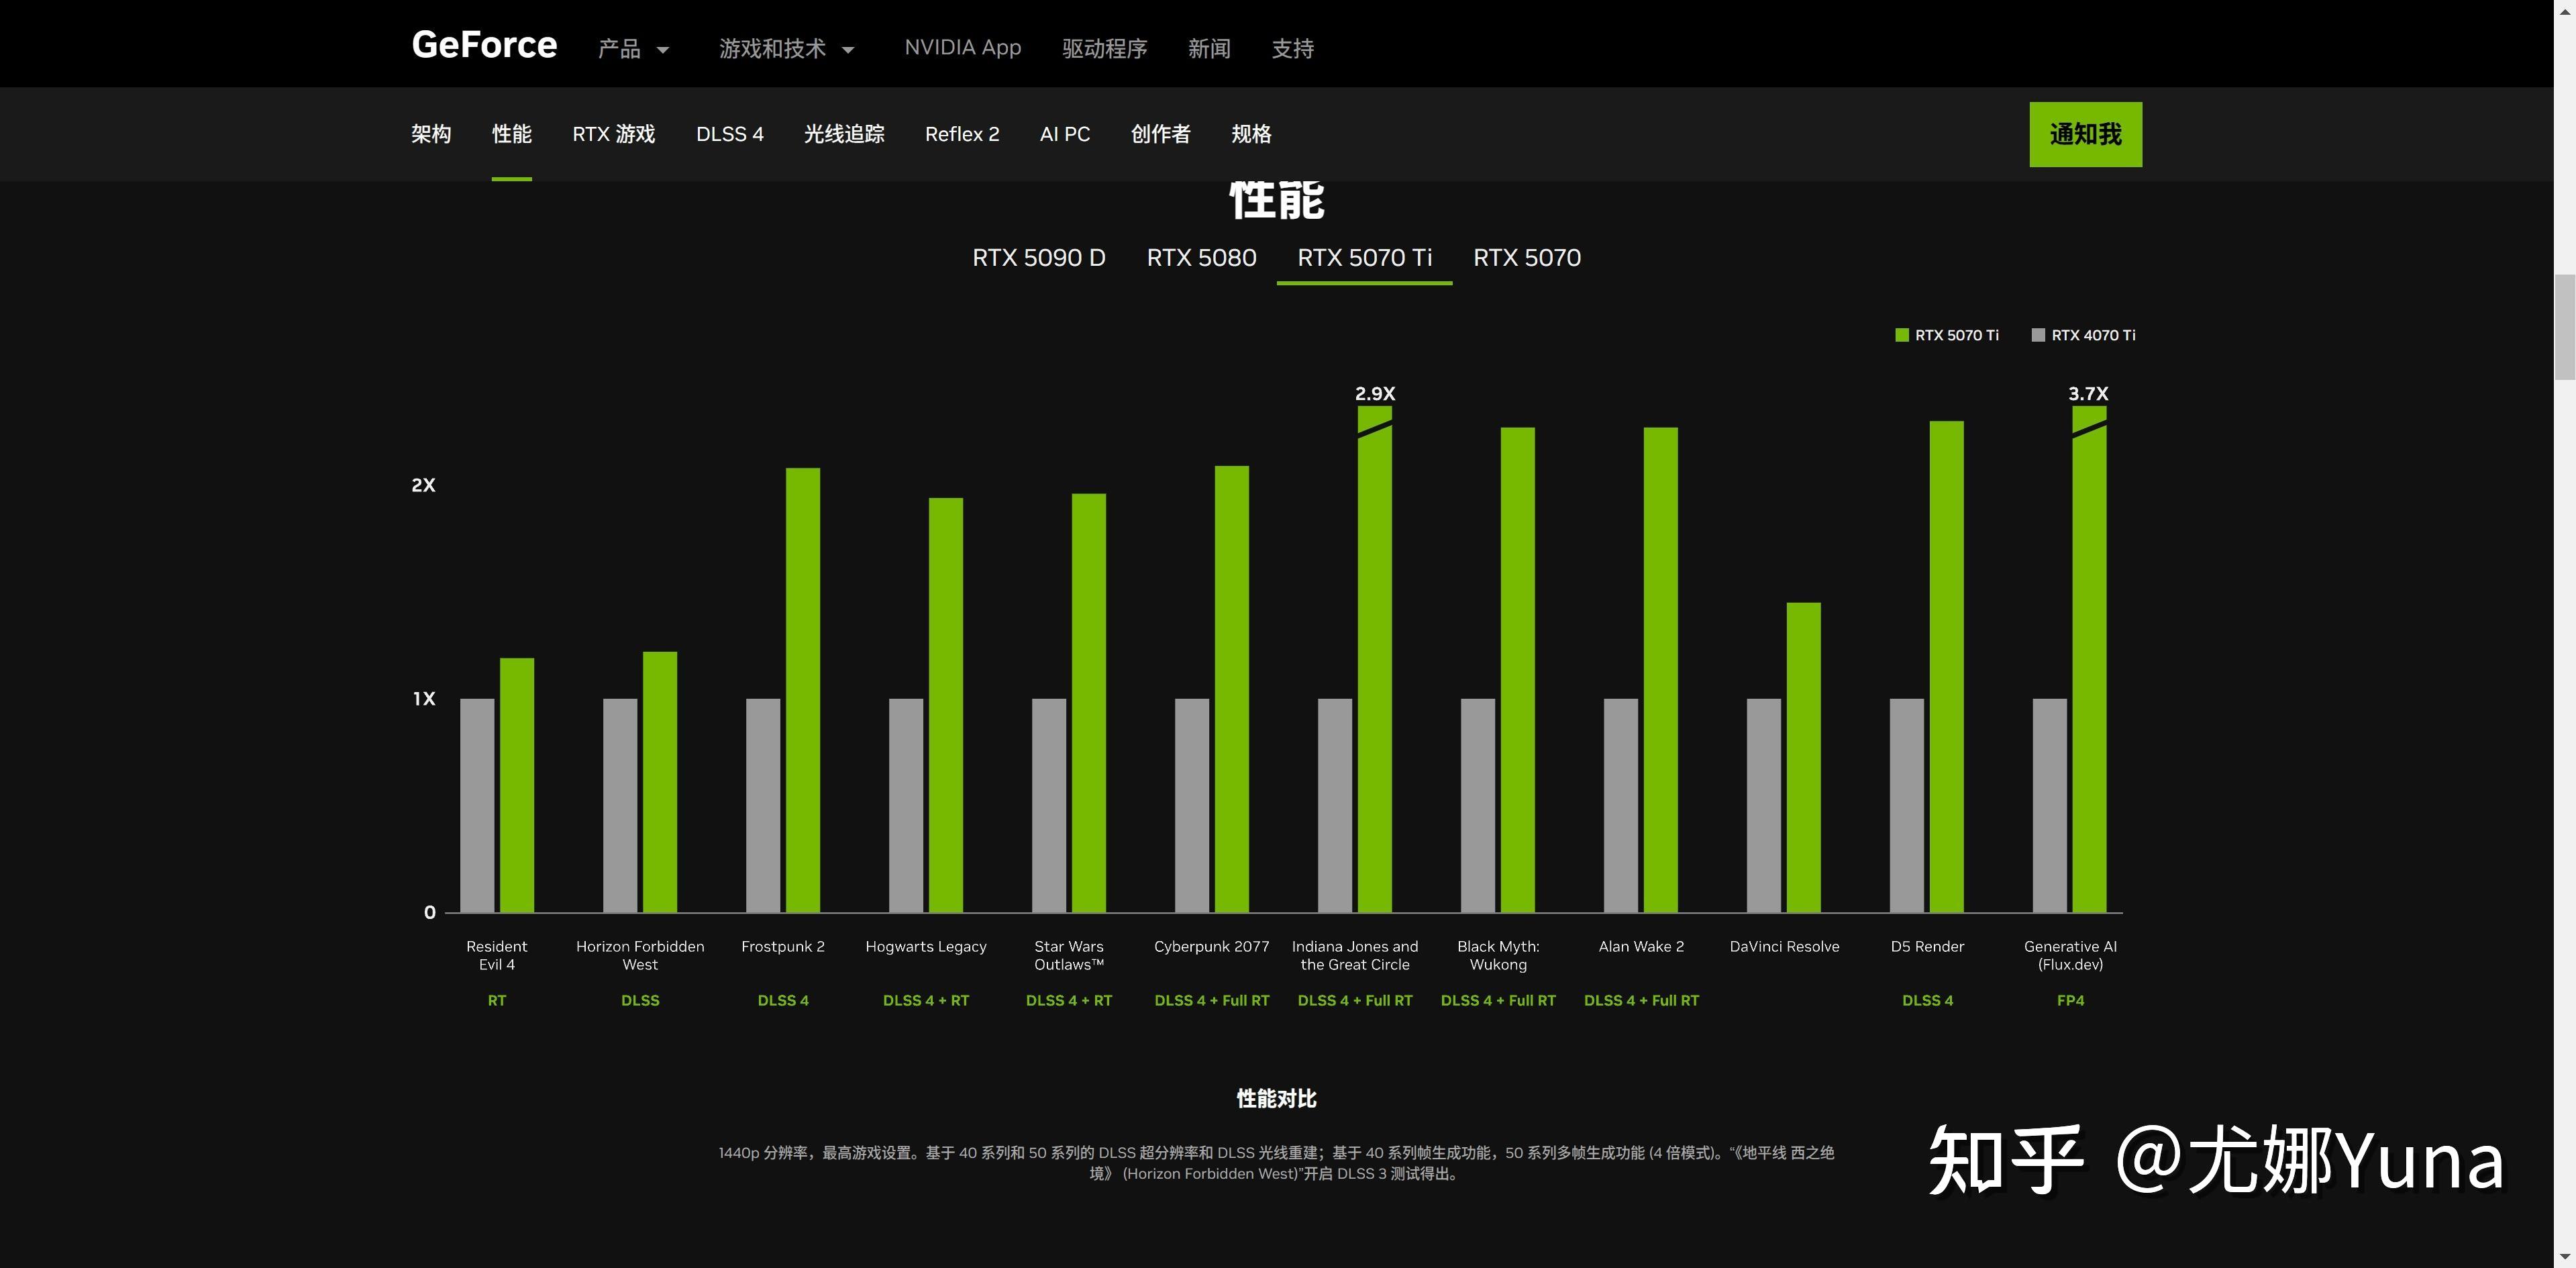Open the 支持 menu item

1292,48
